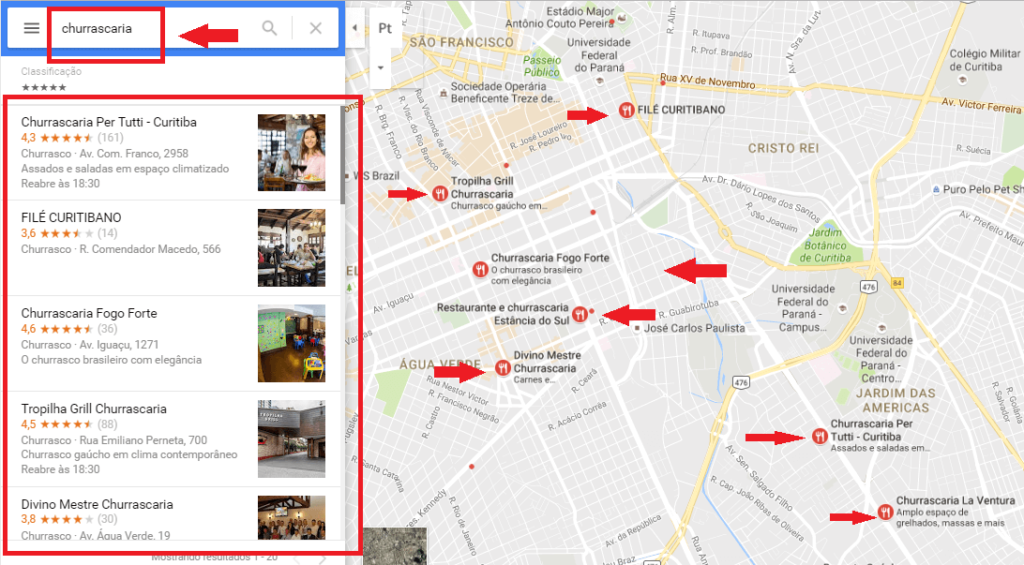
Task: Click Universidade Federal do Paraná Campus marker
Action: coord(842,308)
